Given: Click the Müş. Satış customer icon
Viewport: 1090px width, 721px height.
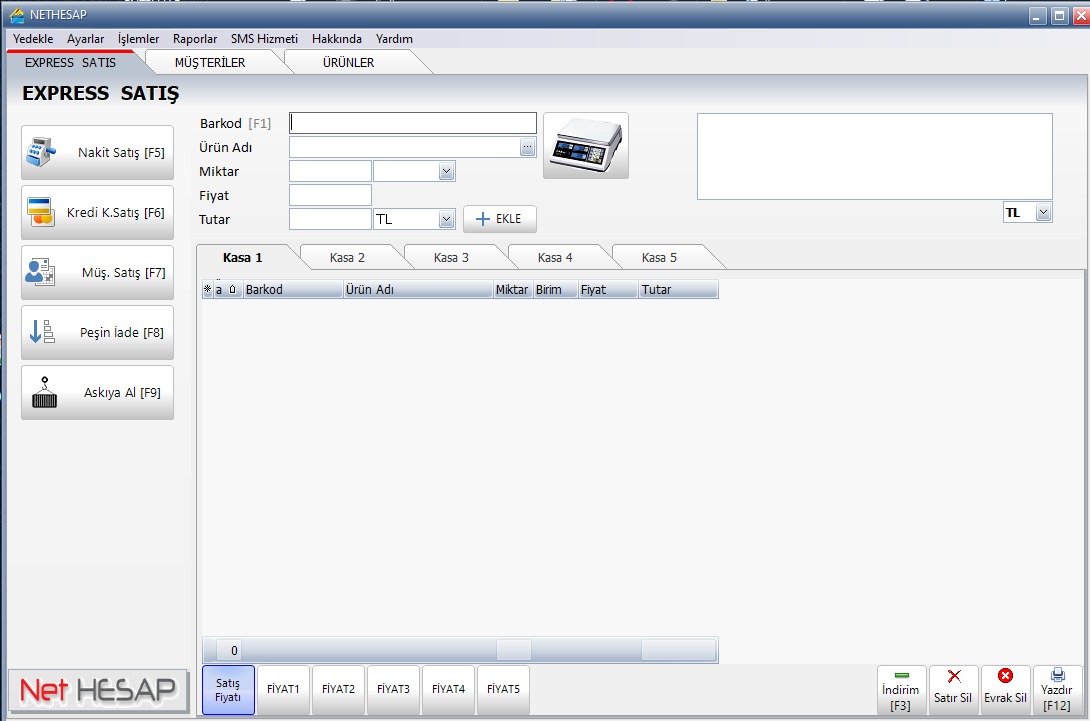Looking at the screenshot, I should click(x=41, y=272).
